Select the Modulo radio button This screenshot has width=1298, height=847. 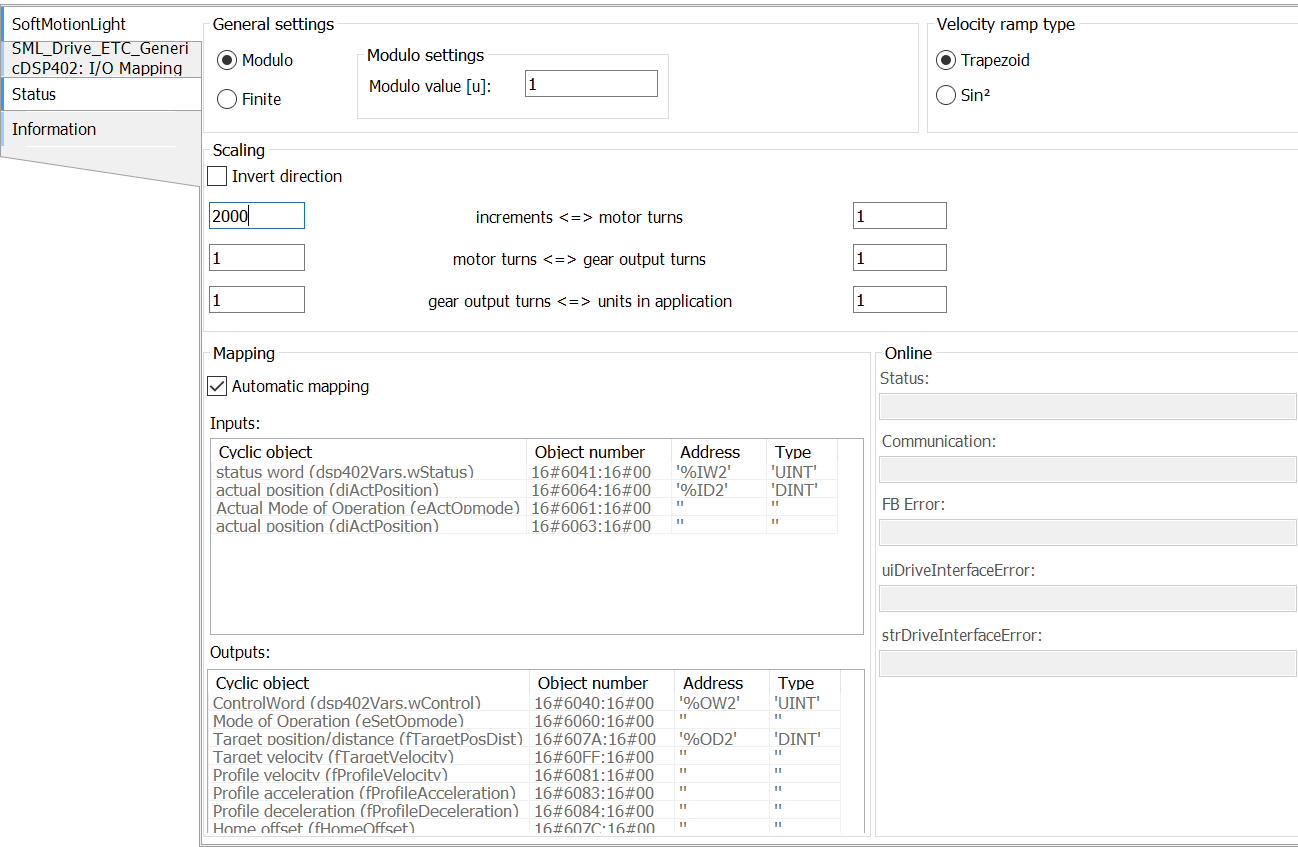click(x=227, y=60)
